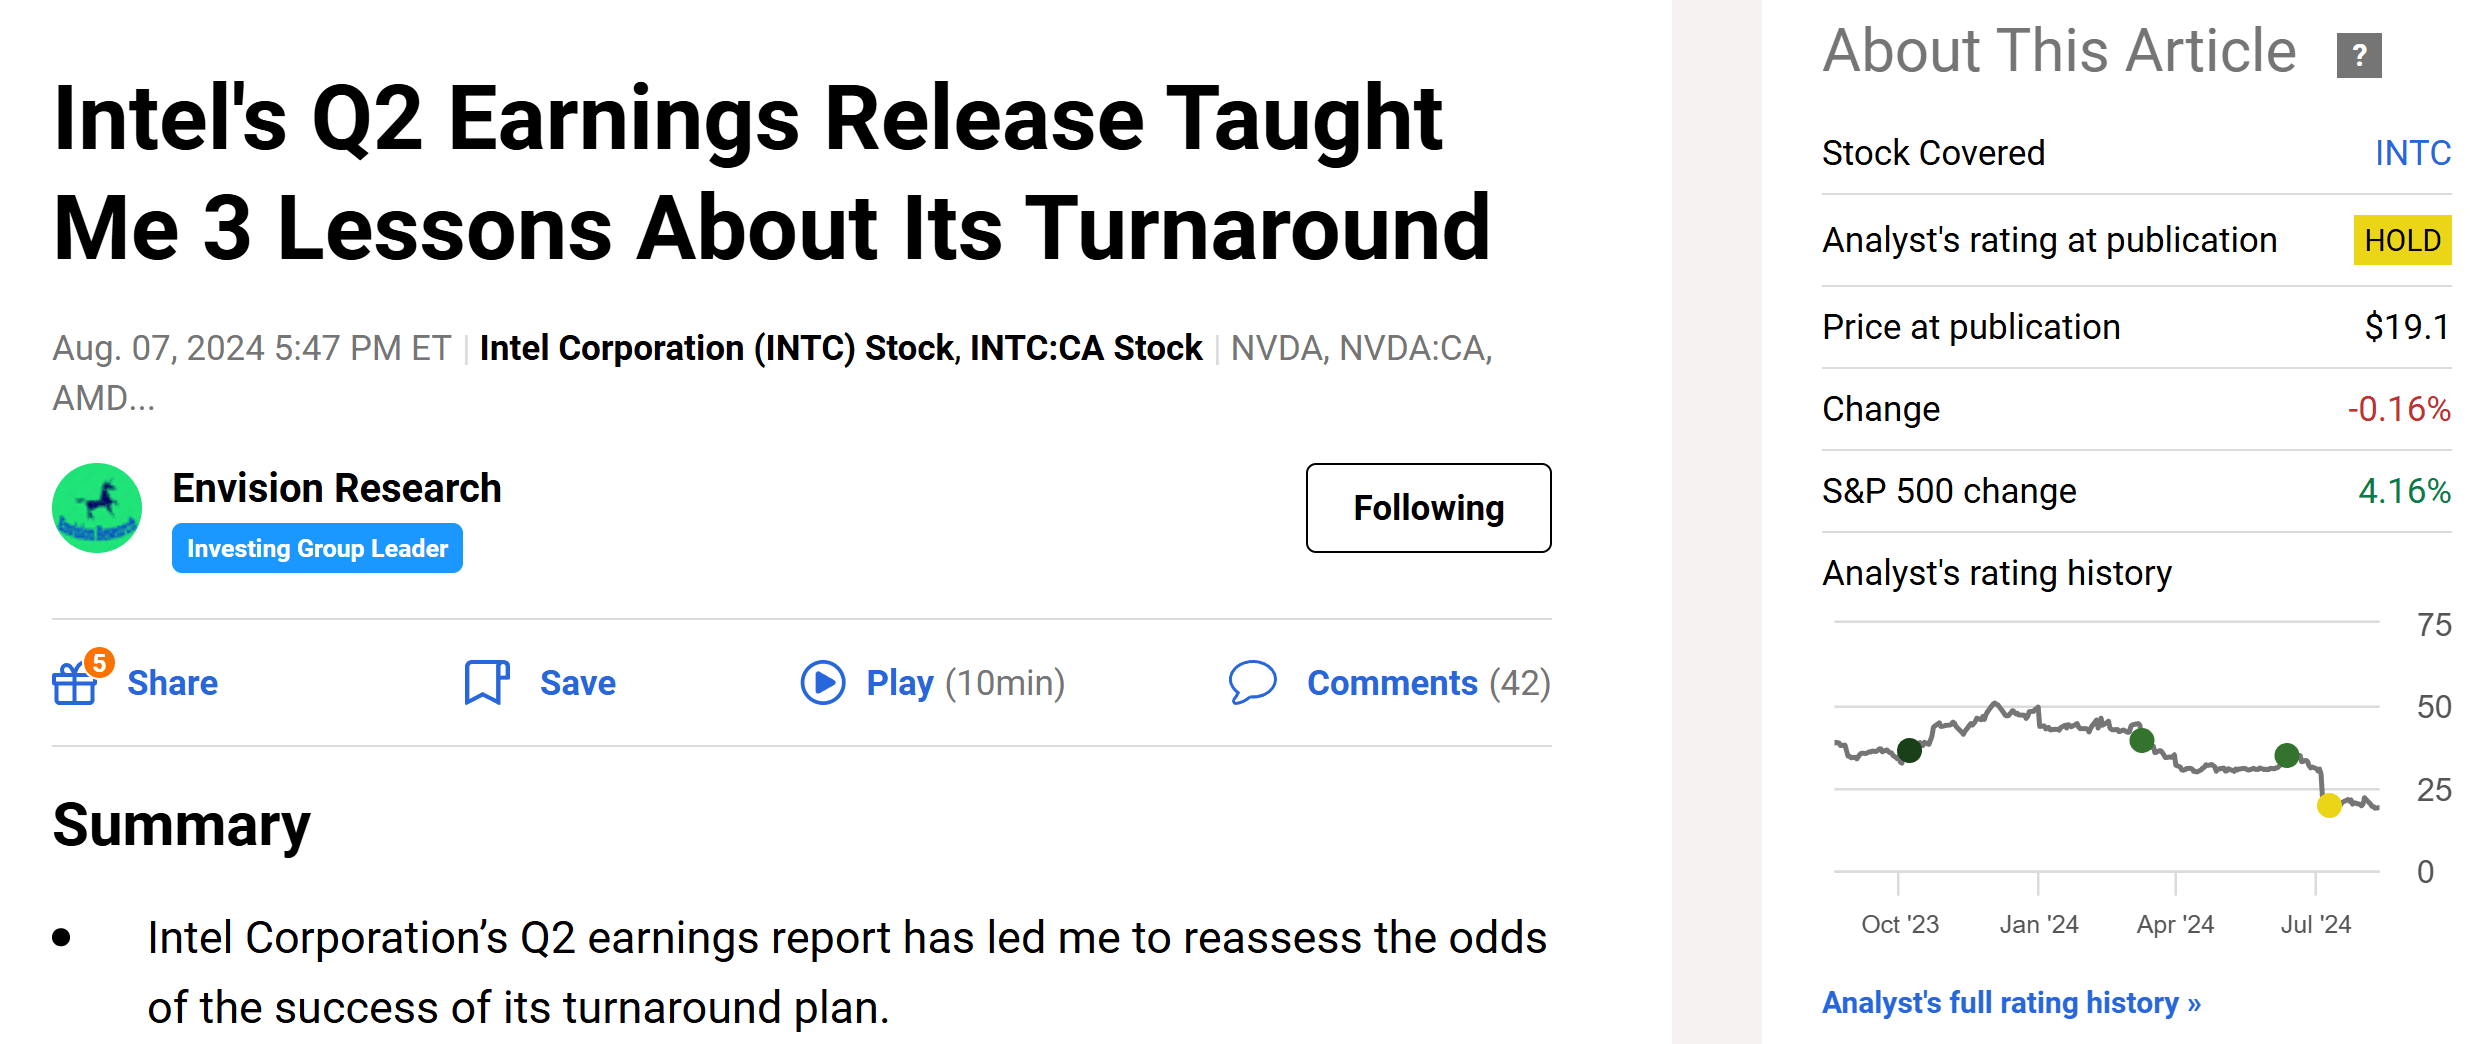Click the comments speech bubble icon
The image size is (2488, 1044).
[x=1252, y=683]
